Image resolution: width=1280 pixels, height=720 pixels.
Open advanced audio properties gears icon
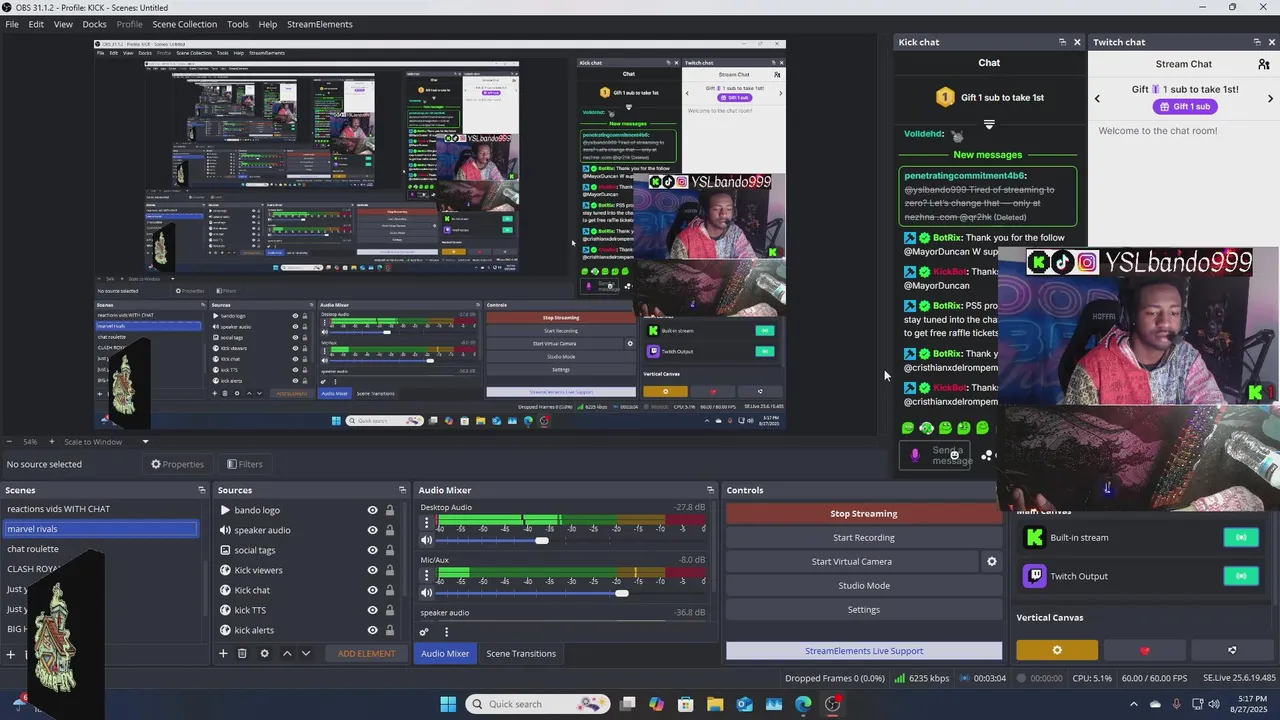point(424,631)
